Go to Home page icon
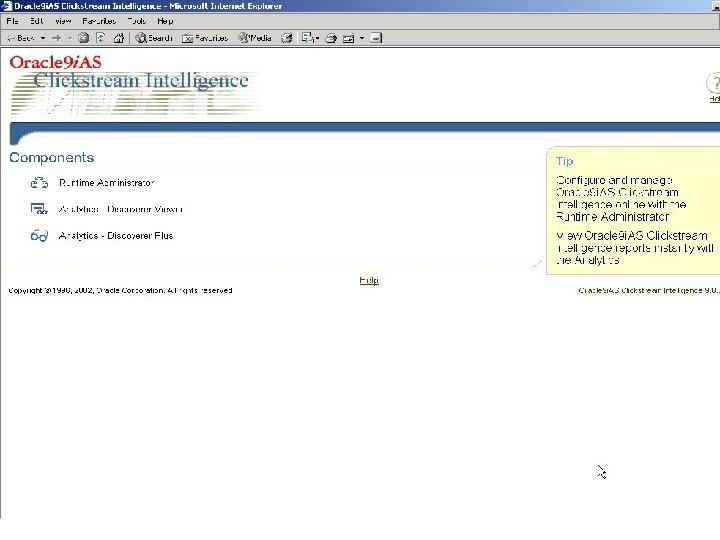The image size is (720, 540). 119,38
